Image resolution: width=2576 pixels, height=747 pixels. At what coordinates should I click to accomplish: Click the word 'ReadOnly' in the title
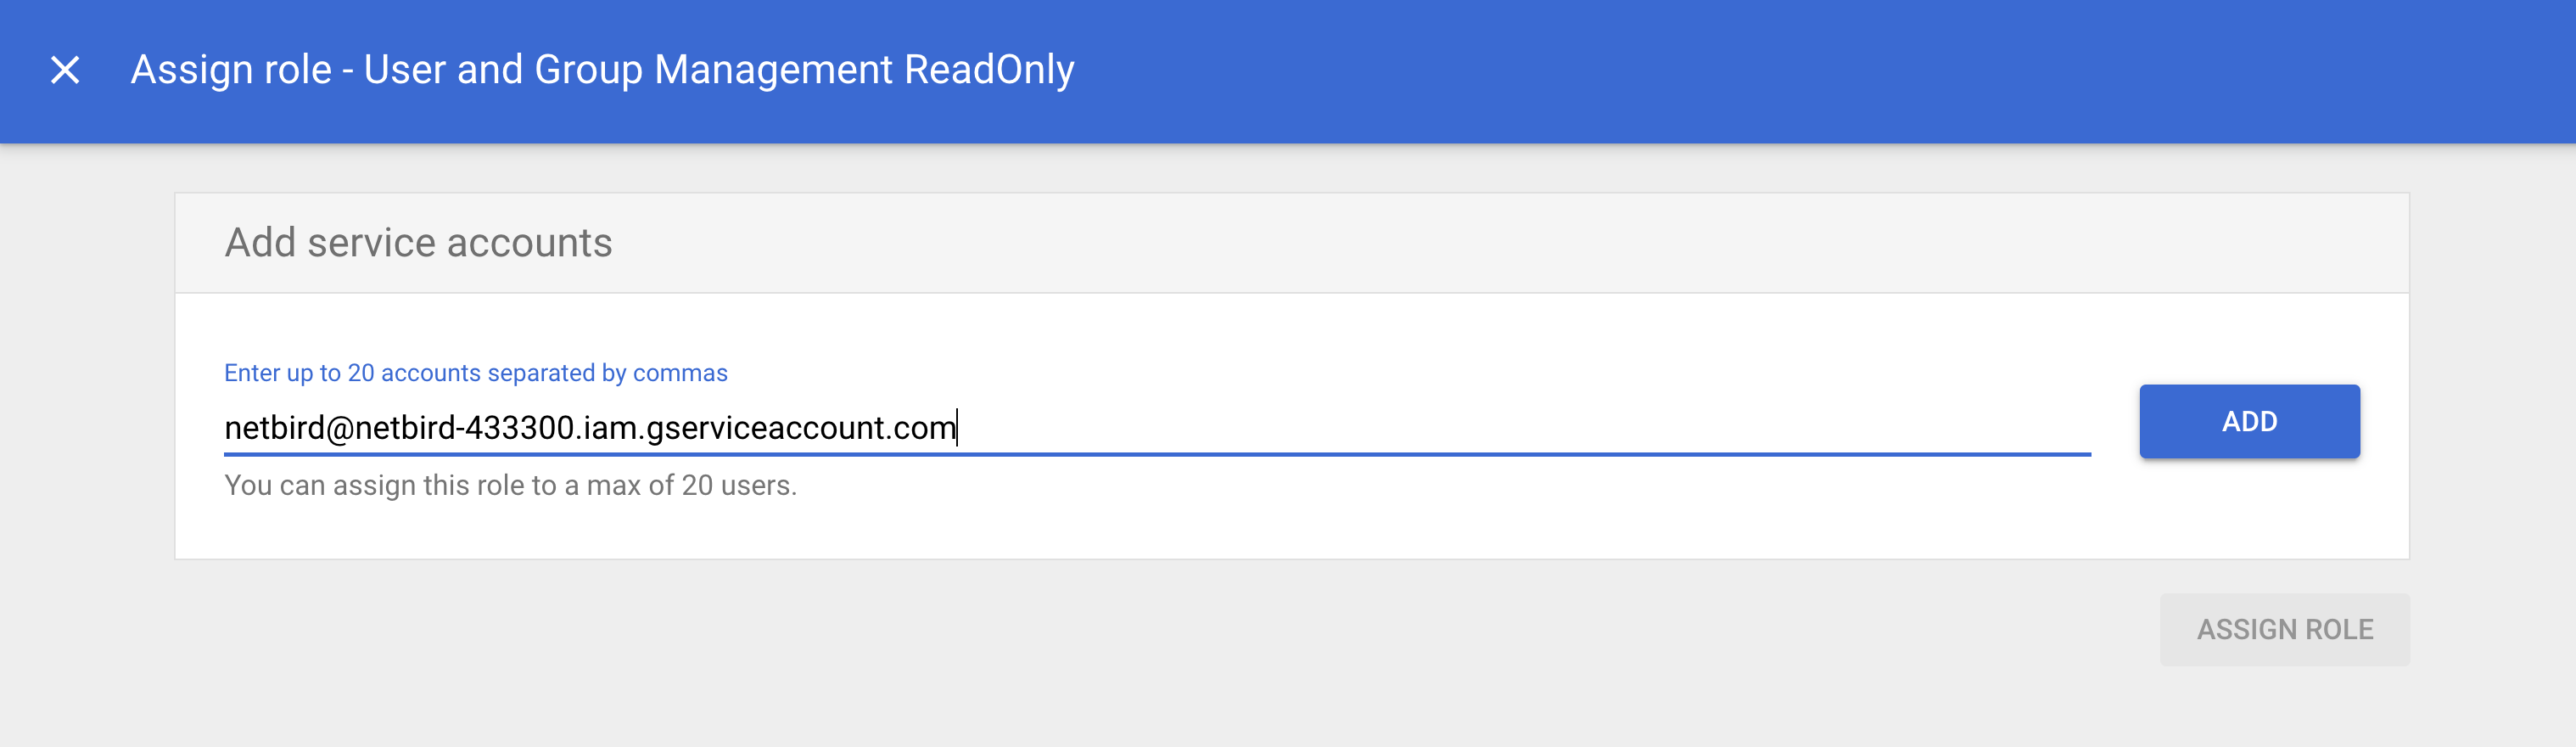pyautogui.click(x=988, y=70)
